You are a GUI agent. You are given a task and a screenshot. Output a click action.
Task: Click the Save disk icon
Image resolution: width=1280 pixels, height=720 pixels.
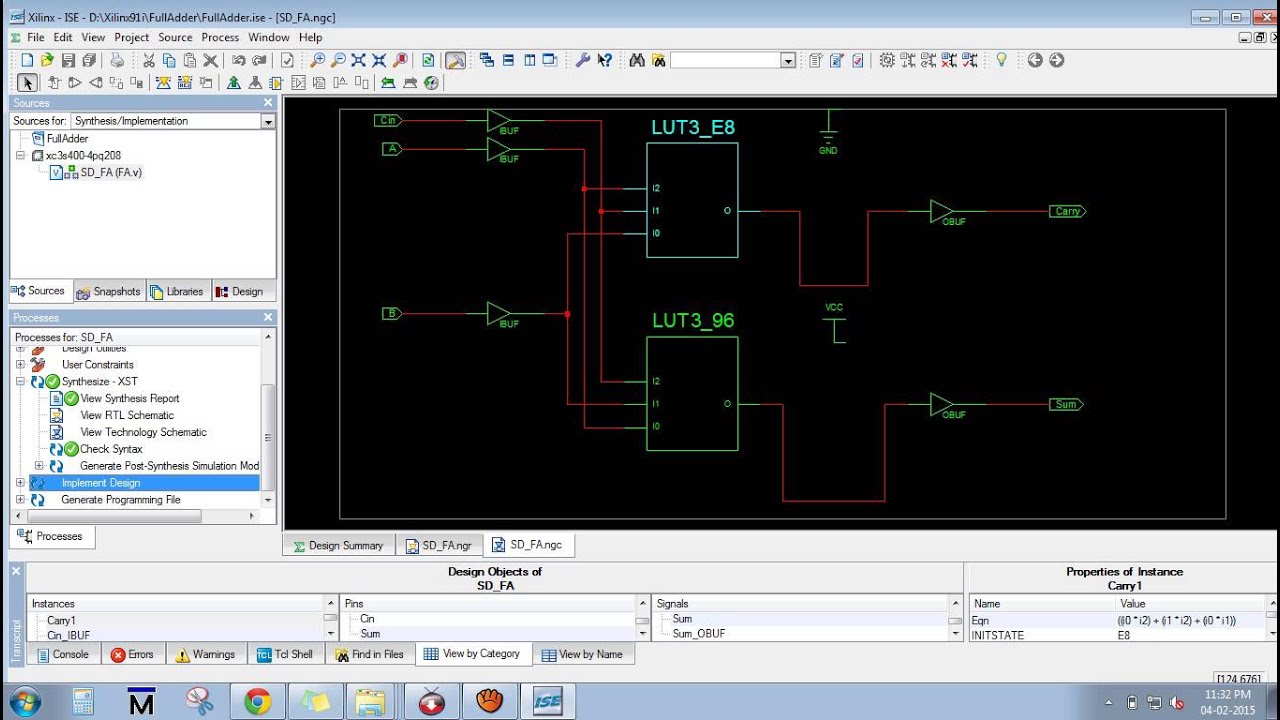(68, 60)
